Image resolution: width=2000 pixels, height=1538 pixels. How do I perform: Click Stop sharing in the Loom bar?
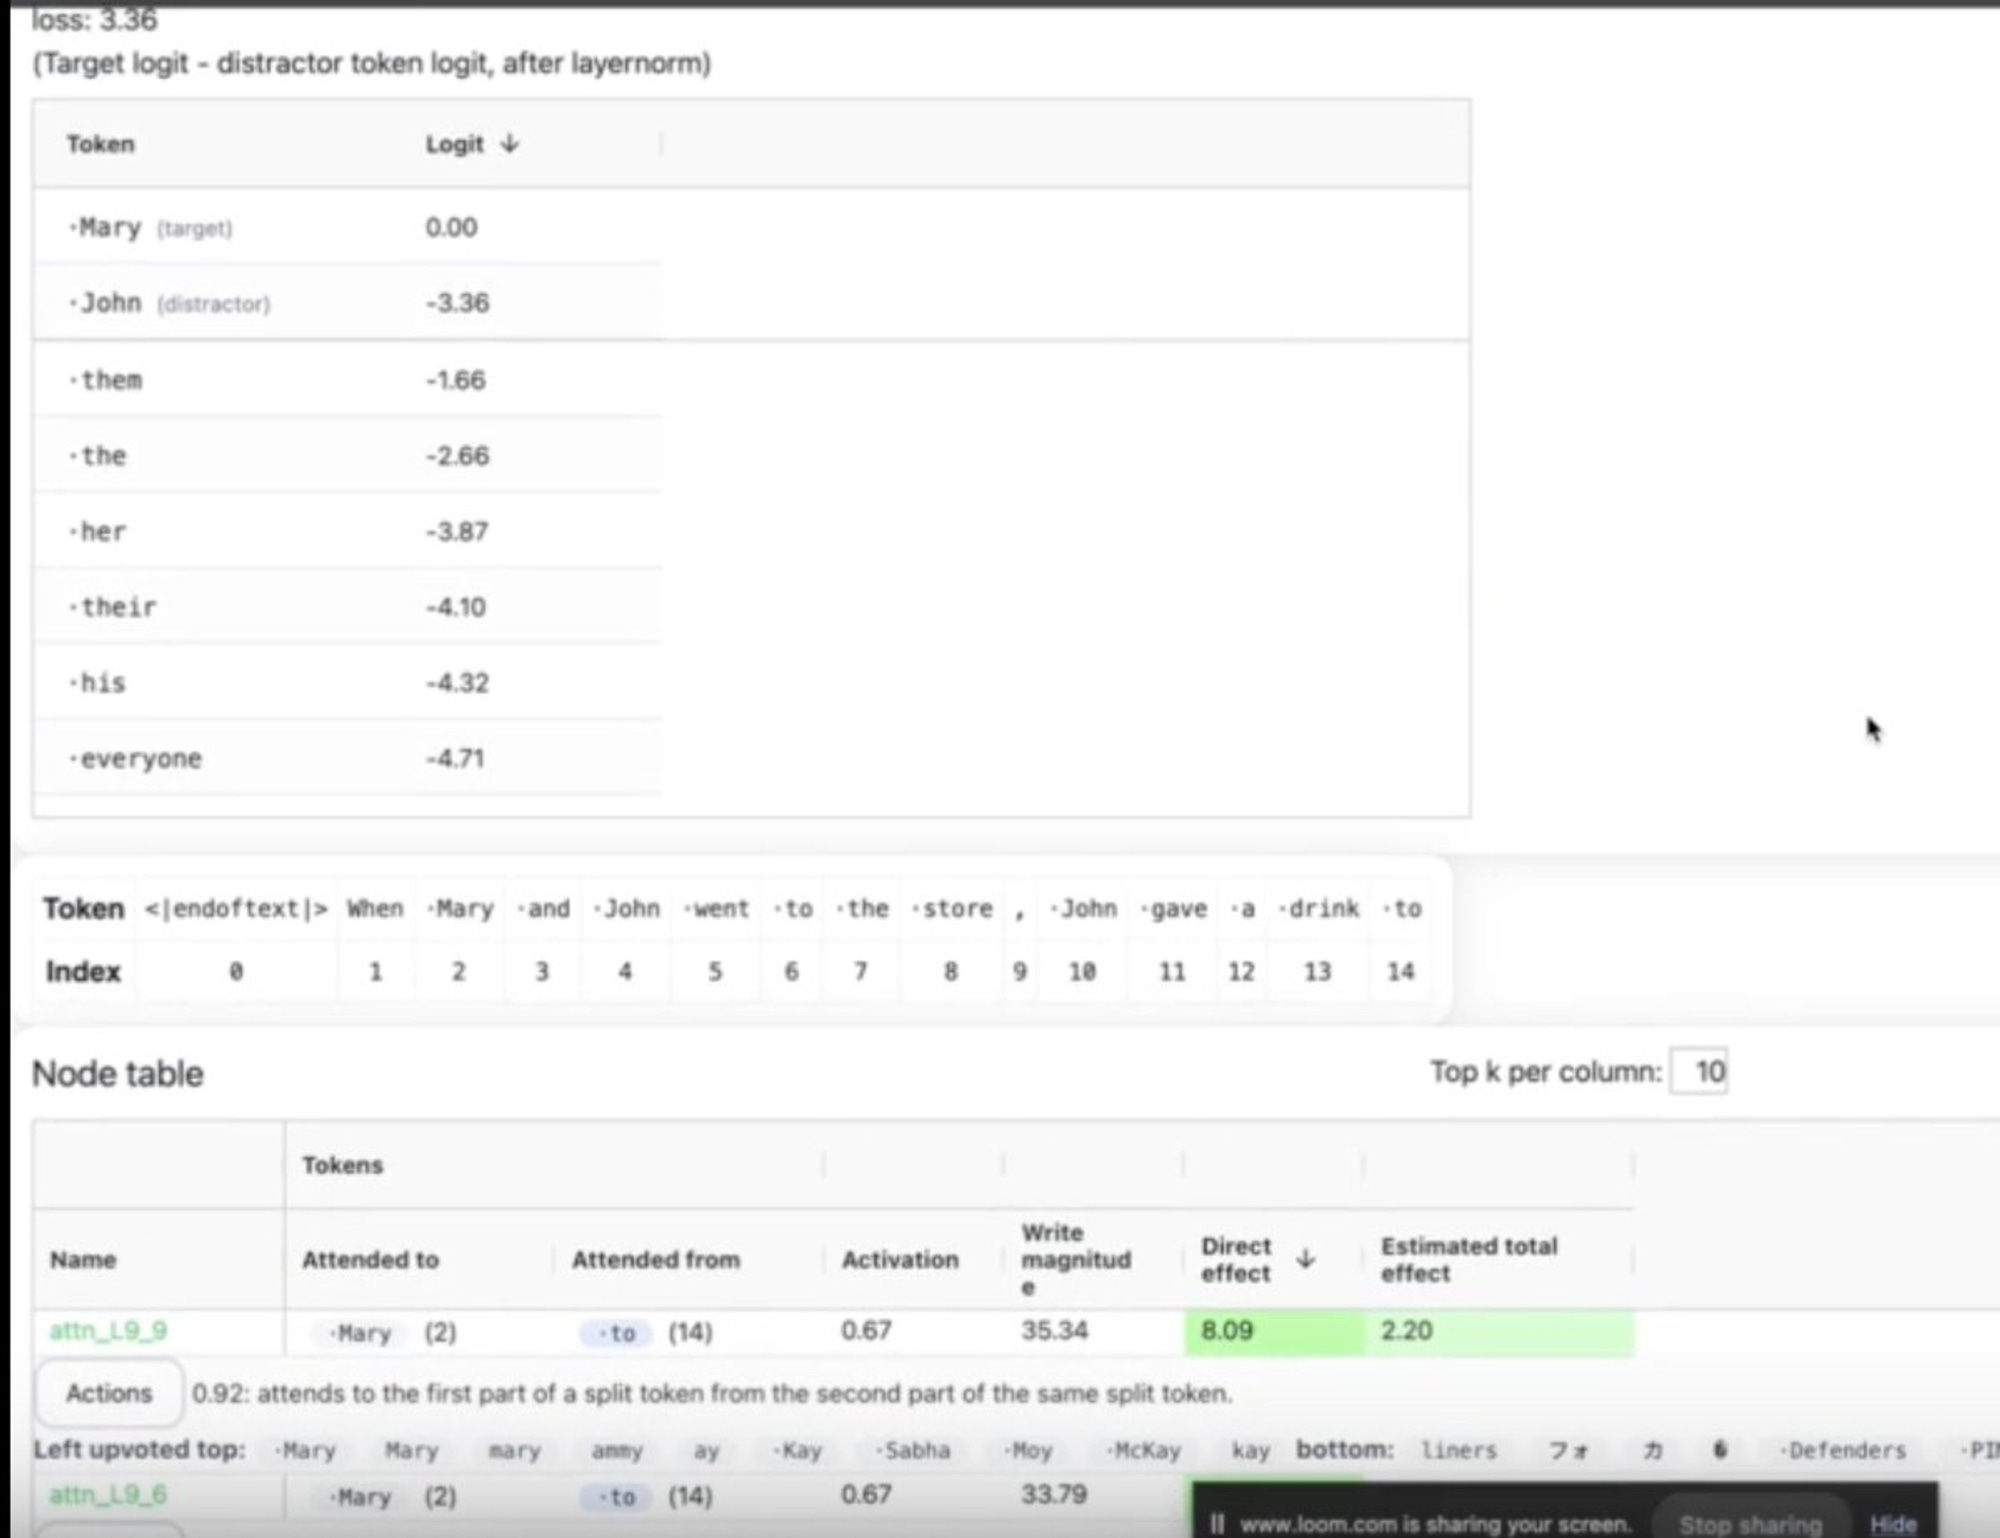tap(1750, 1524)
